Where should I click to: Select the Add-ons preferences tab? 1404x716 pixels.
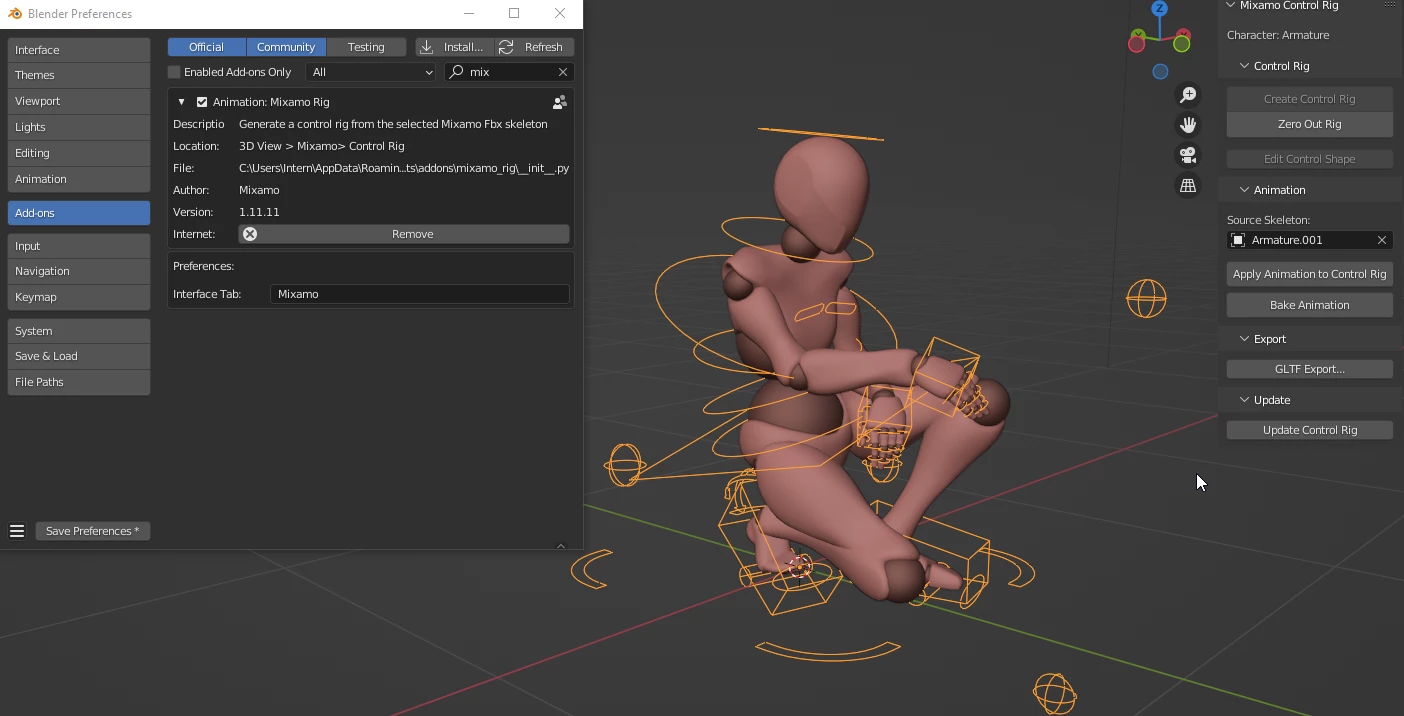tap(79, 213)
